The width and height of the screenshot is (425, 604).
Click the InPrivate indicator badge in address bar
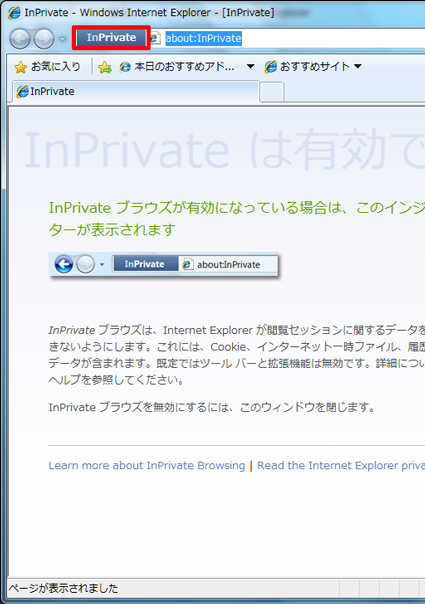(111, 37)
